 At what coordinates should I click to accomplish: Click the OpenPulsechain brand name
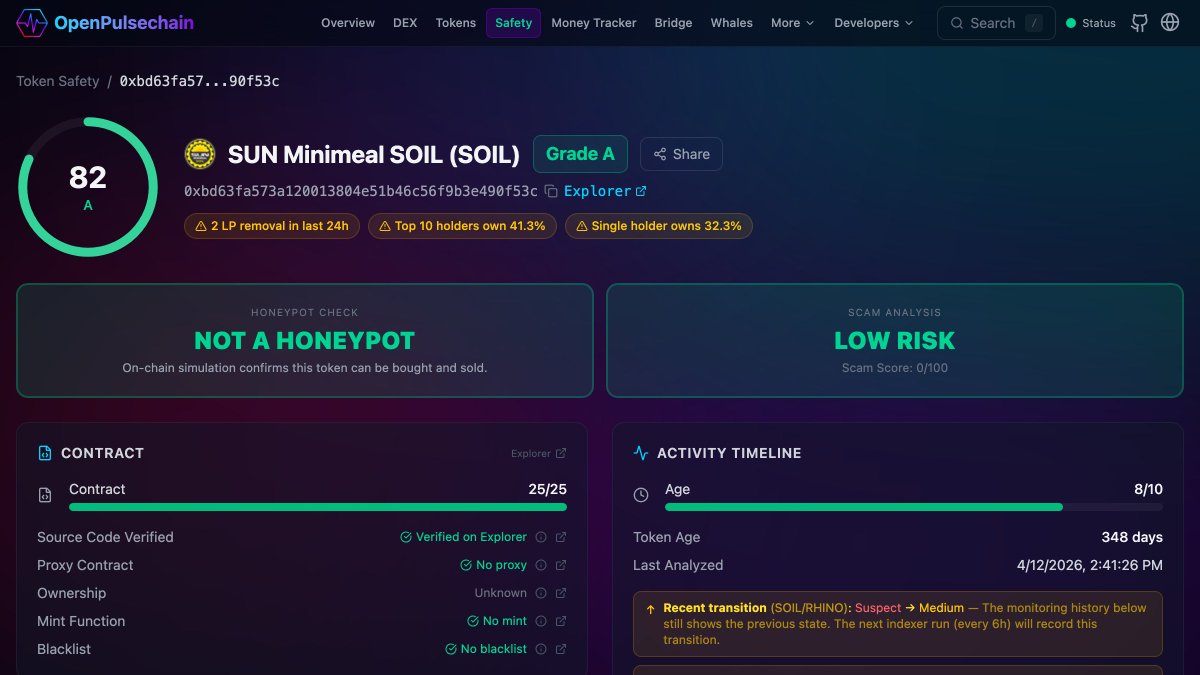click(124, 22)
